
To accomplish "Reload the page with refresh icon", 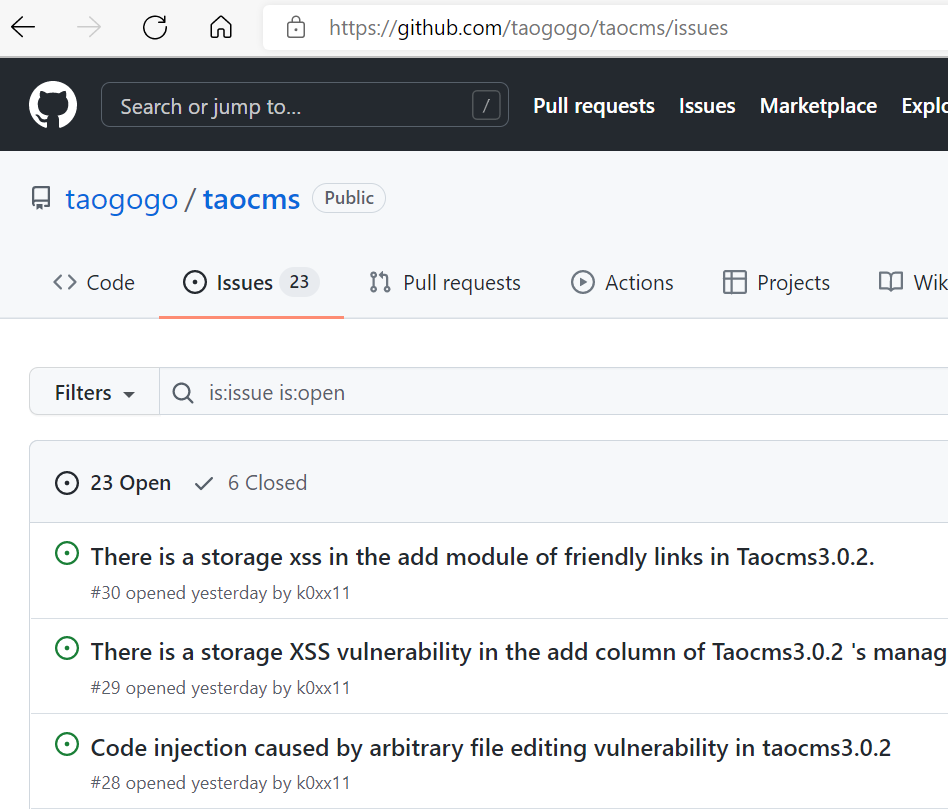I will [155, 27].
